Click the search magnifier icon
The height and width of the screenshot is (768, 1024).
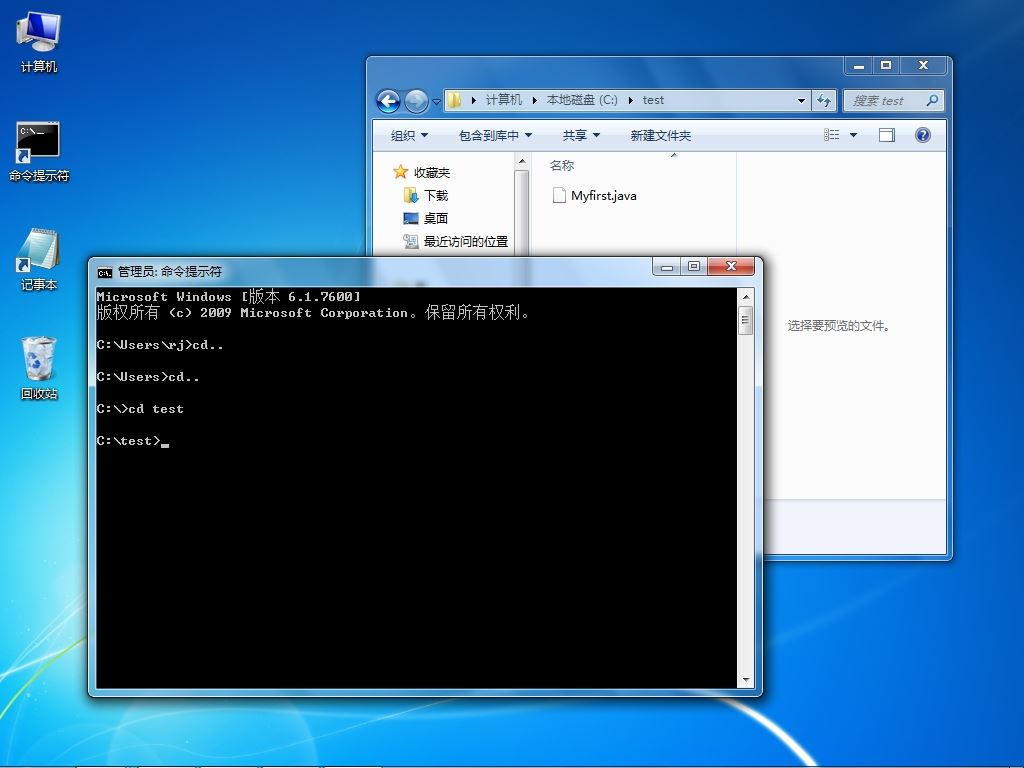coord(932,101)
